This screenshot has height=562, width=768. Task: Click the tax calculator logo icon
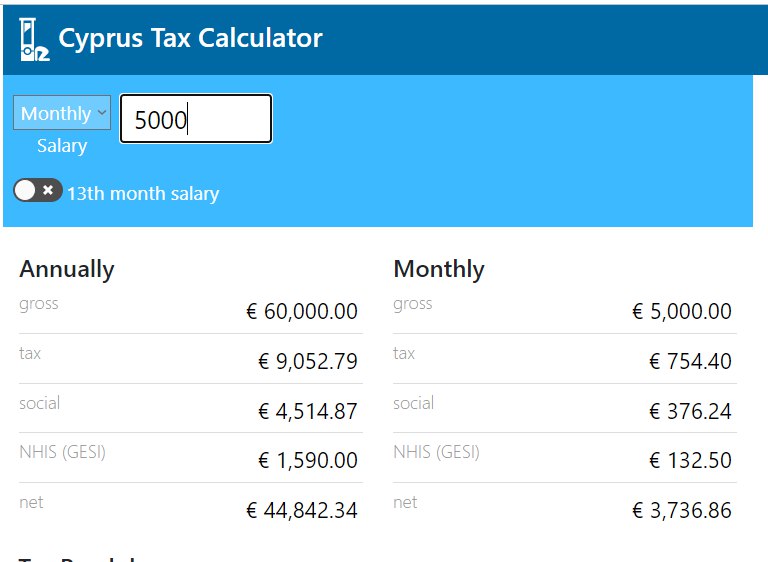(34, 39)
